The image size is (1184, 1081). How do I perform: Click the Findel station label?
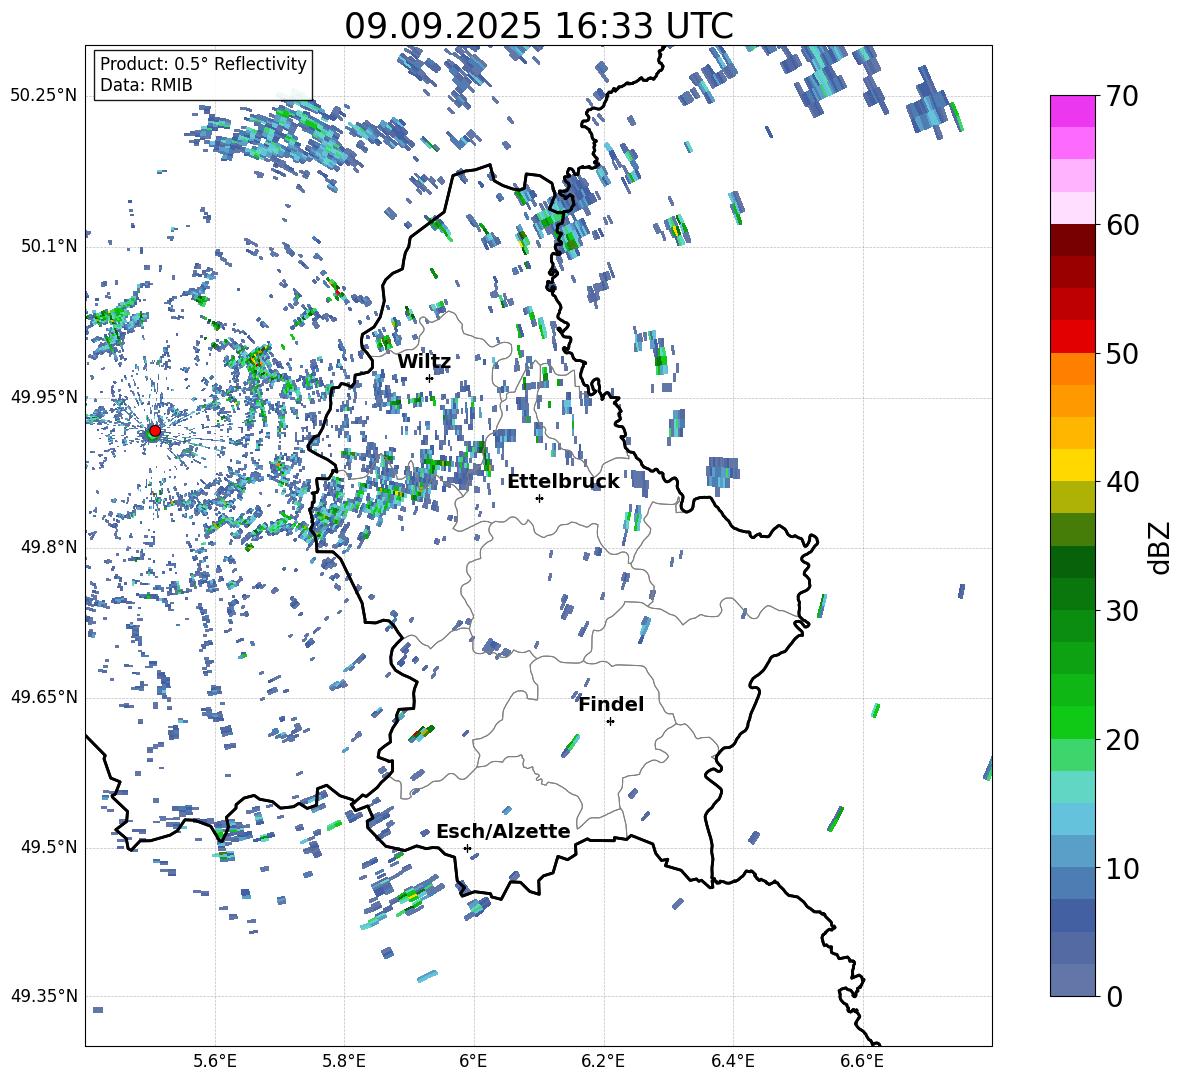611,704
